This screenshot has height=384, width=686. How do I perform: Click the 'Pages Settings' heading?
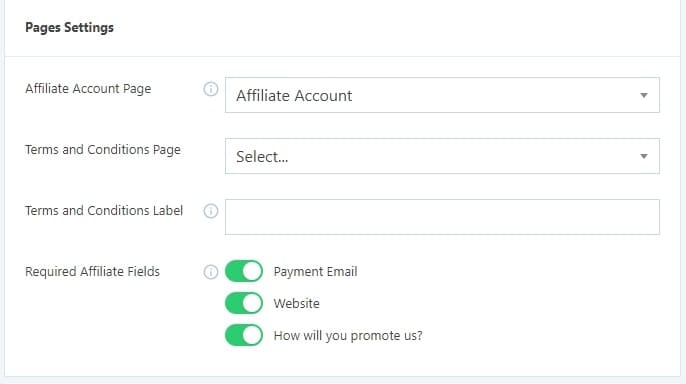pos(69,28)
